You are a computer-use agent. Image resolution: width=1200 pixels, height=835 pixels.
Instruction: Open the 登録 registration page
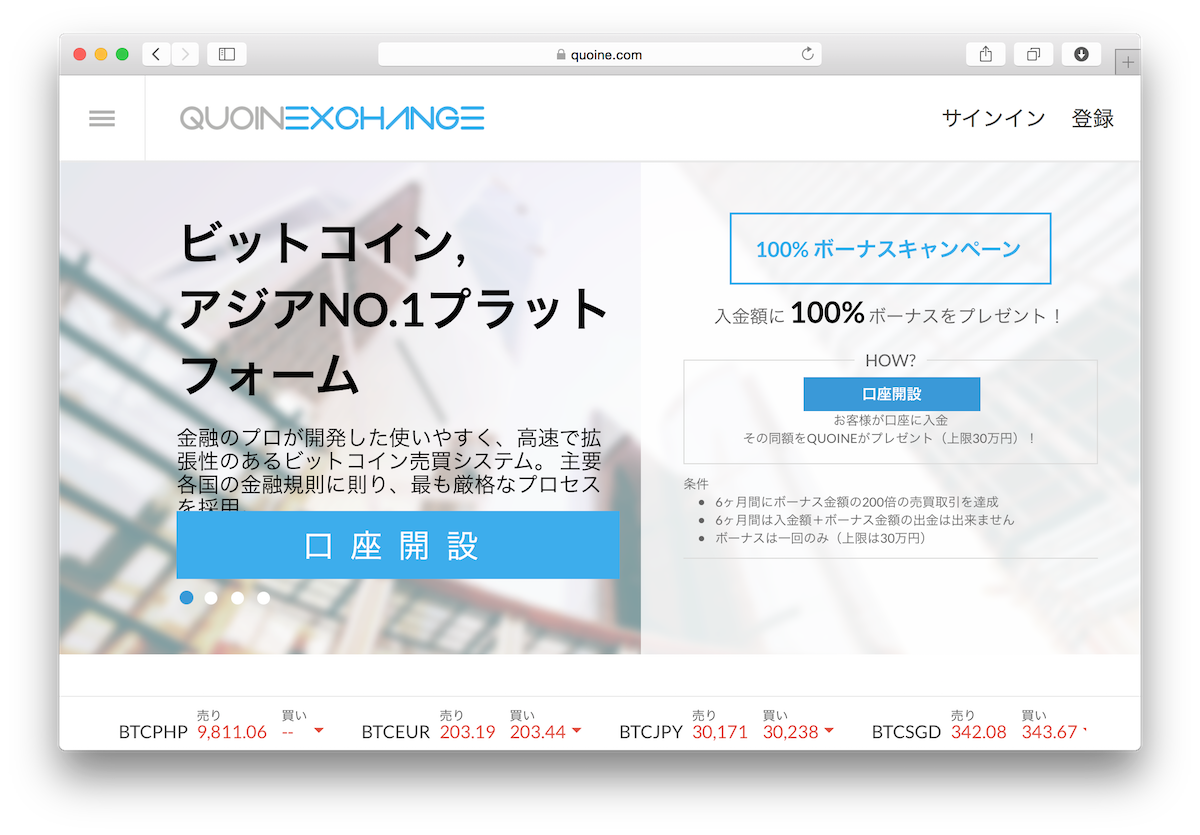click(1092, 119)
